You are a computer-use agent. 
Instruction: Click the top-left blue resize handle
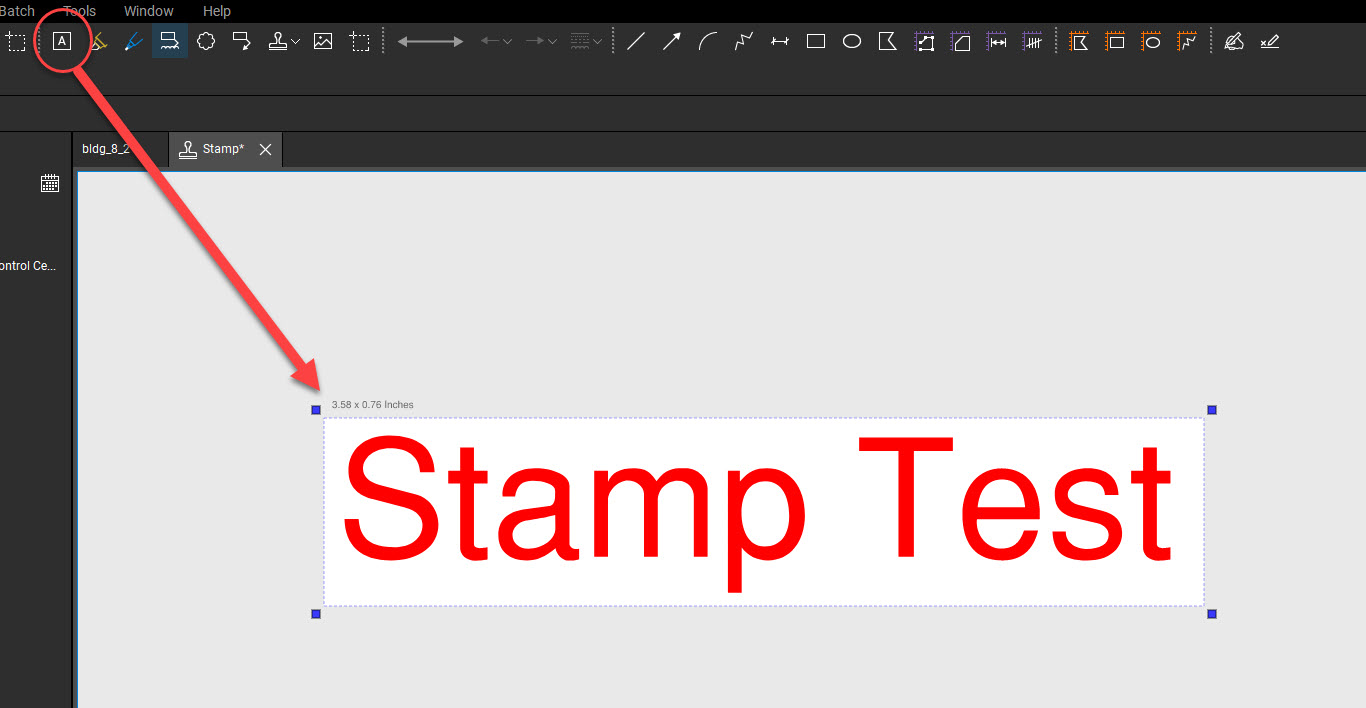coord(316,410)
